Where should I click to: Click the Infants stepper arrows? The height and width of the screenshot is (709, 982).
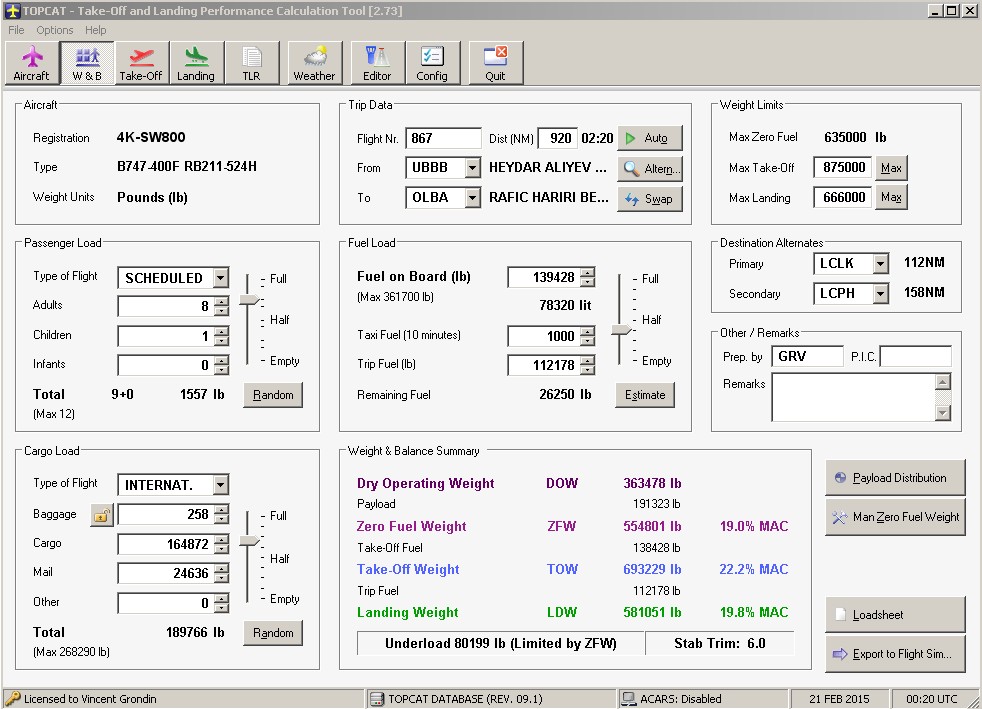click(221, 365)
